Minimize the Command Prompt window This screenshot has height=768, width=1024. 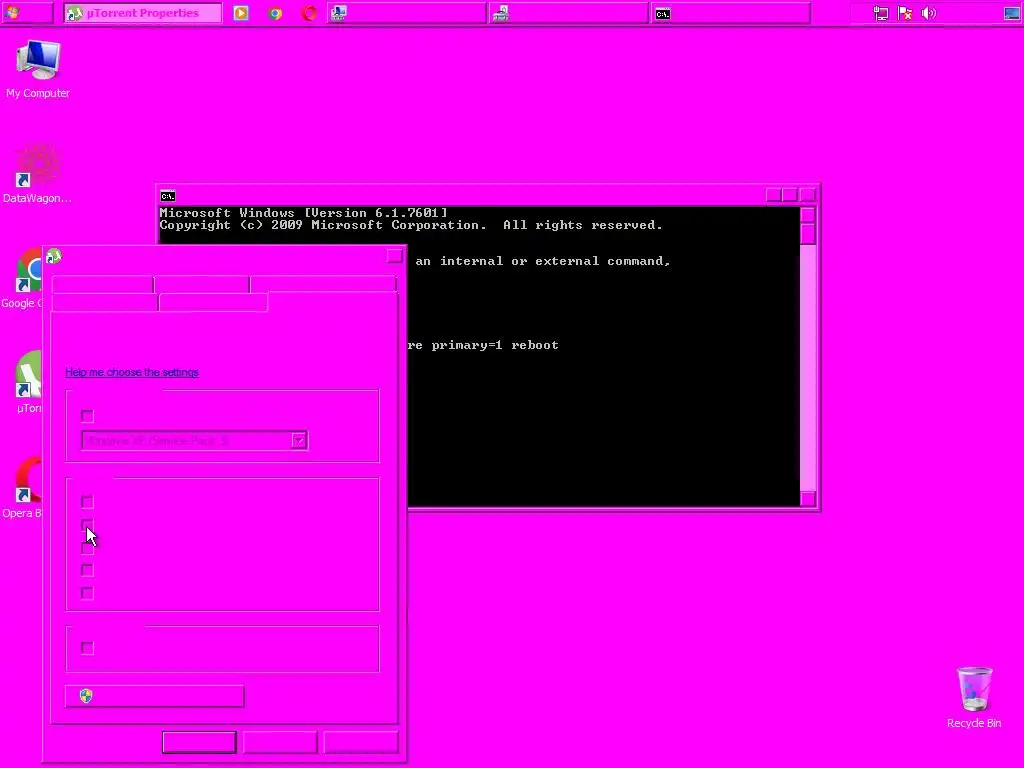[x=774, y=195]
